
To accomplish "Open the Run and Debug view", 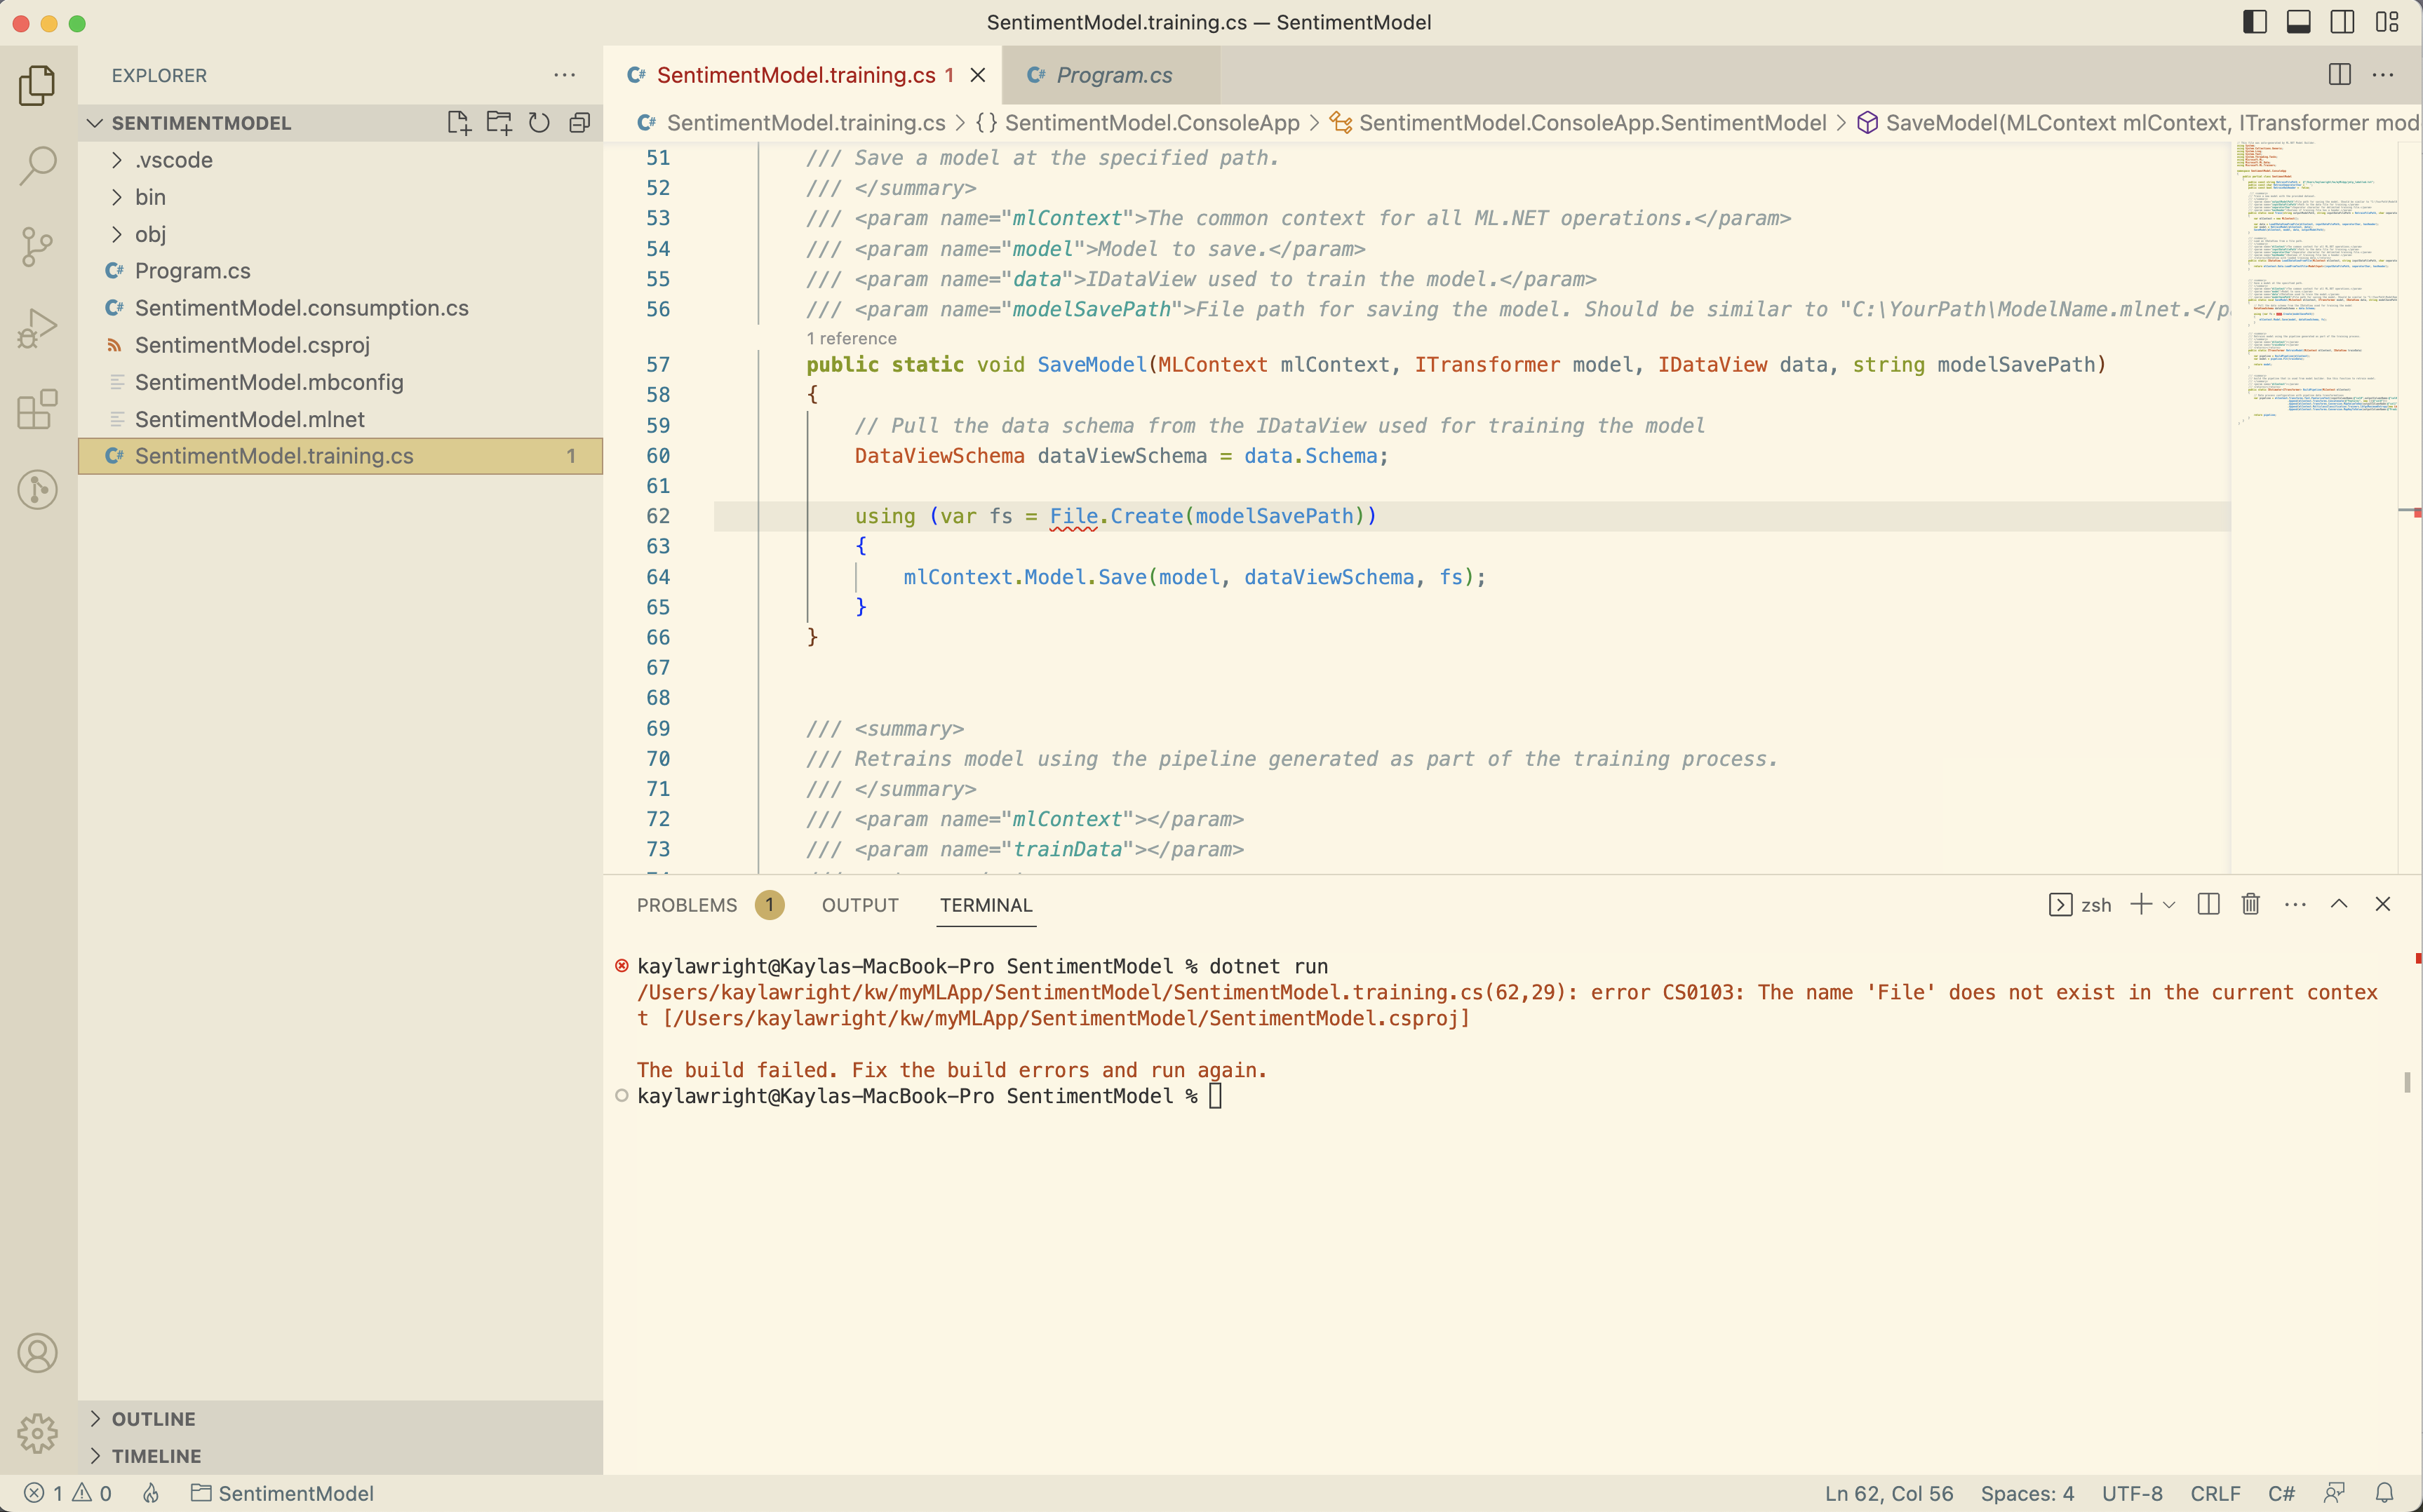I will 37,328.
